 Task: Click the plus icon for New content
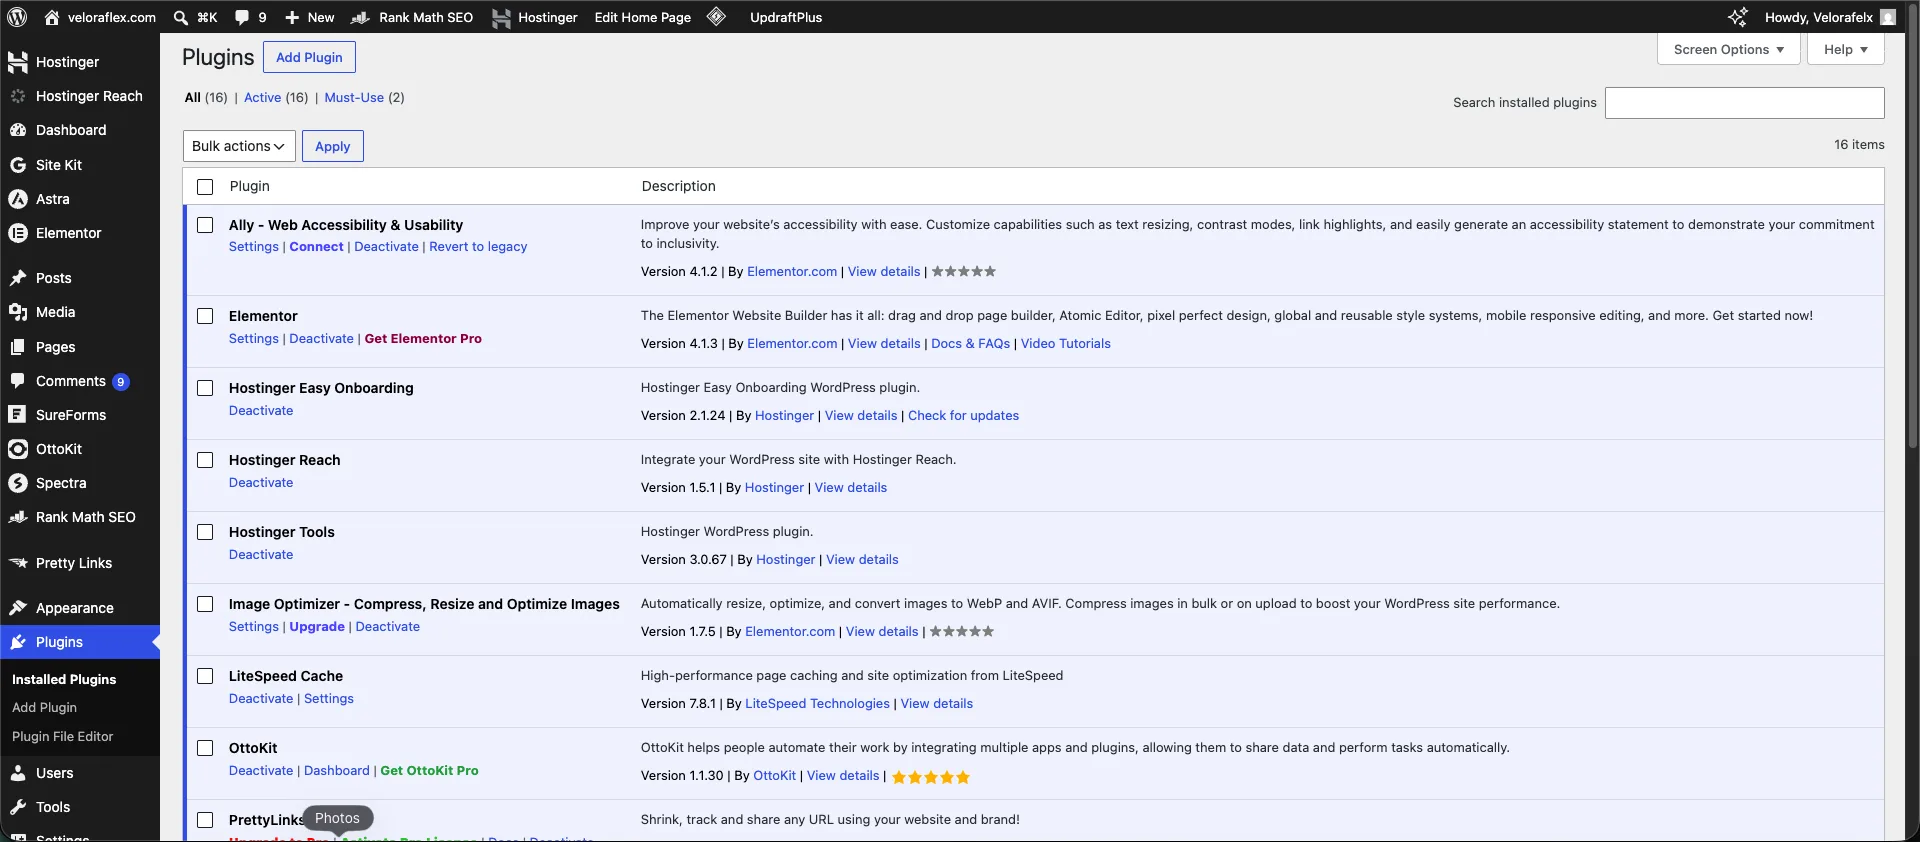(x=292, y=17)
